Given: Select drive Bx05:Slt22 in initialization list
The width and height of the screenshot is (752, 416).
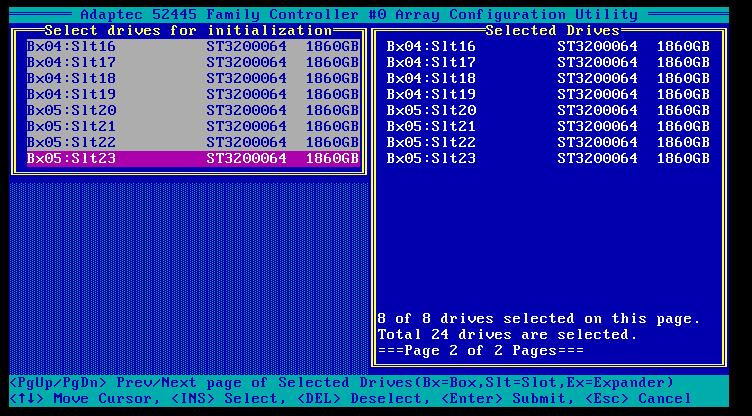Looking at the screenshot, I should (193, 142).
